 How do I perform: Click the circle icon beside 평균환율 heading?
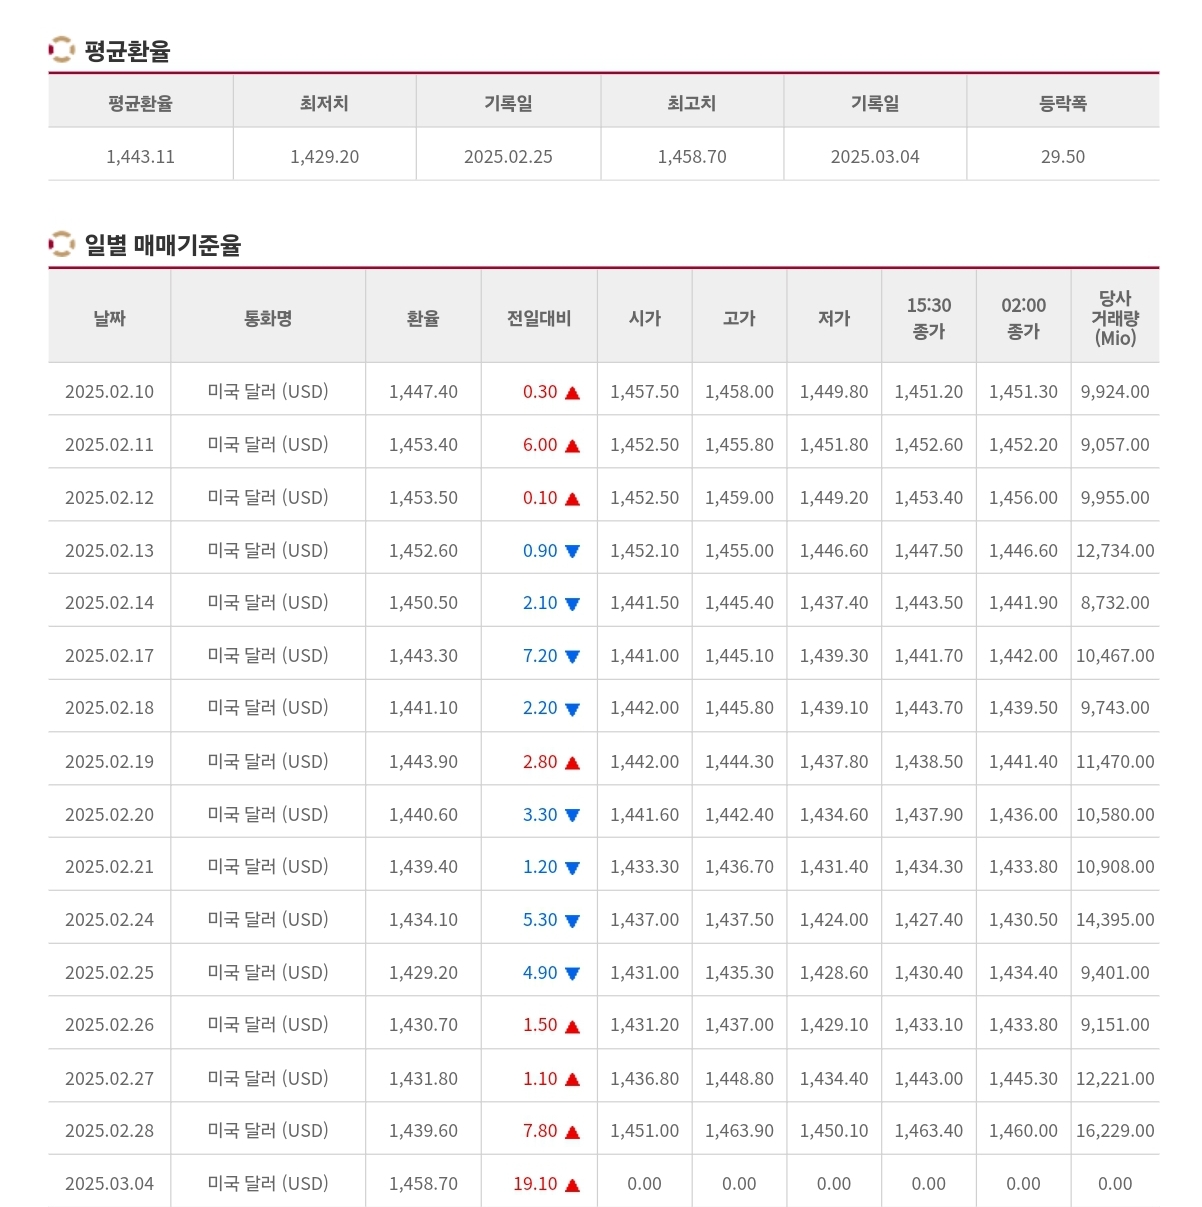[x=61, y=49]
